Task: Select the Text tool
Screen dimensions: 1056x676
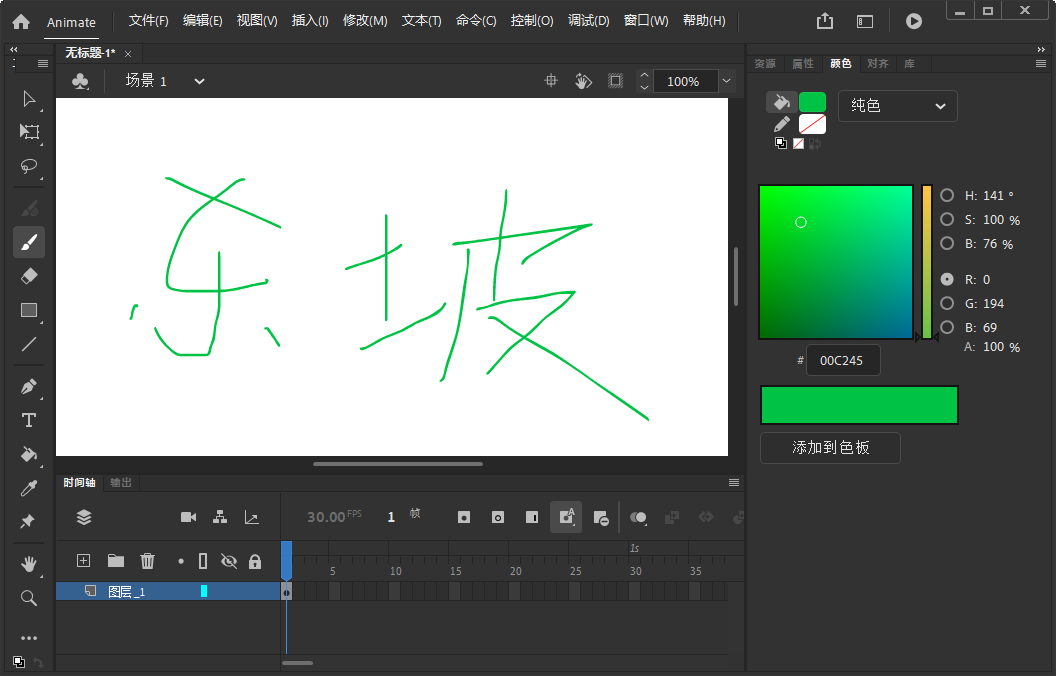Action: [x=29, y=420]
